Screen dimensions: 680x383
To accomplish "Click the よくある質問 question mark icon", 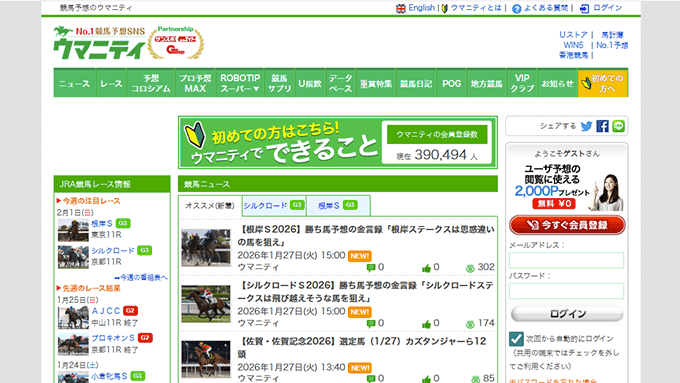I will 516,9.
